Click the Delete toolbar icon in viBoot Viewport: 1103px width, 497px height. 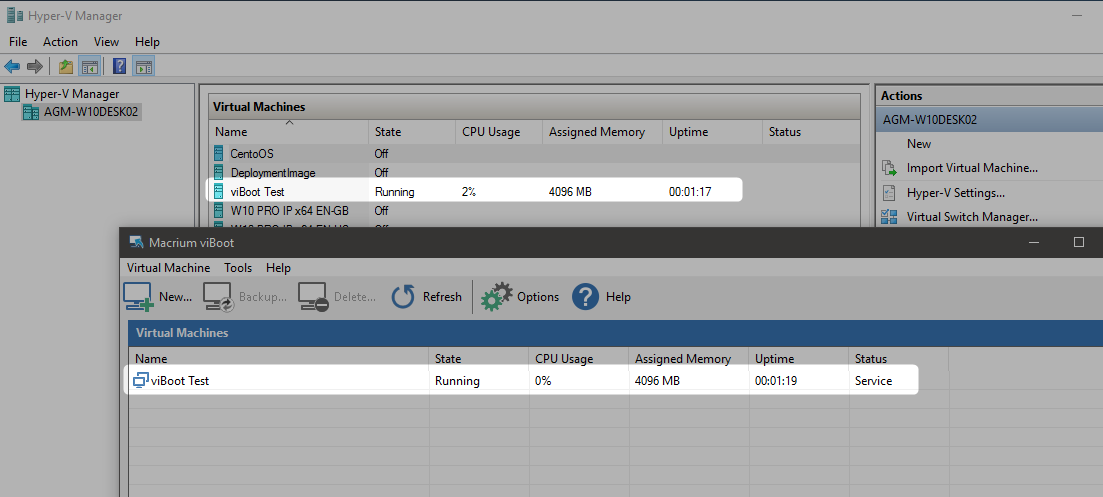[313, 297]
